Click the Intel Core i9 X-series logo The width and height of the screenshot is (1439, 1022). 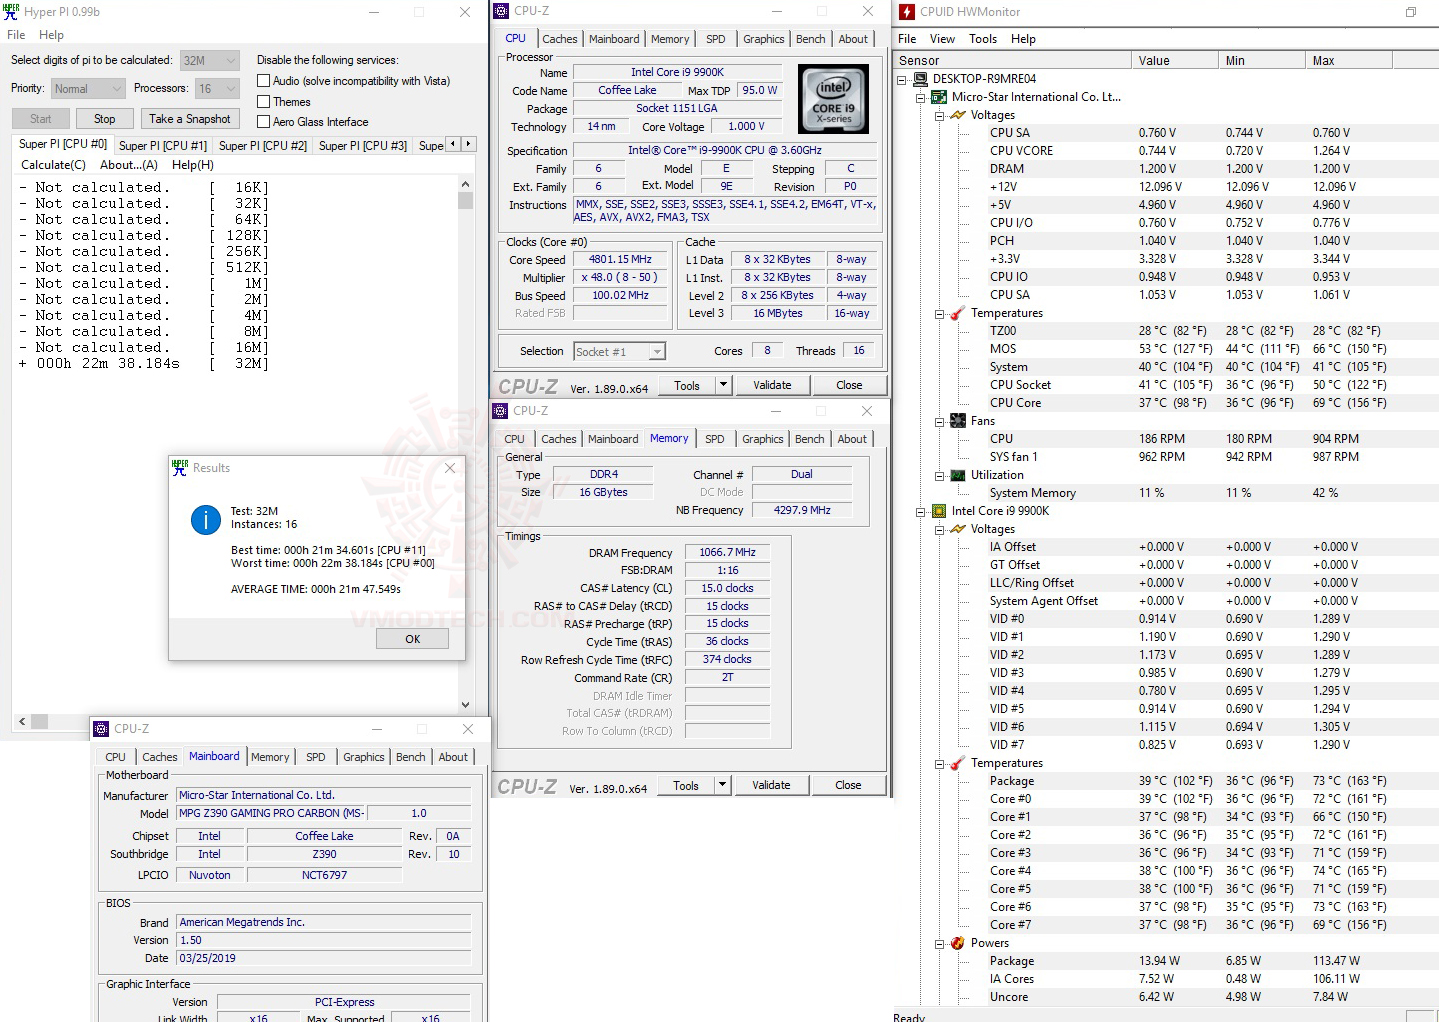click(833, 99)
